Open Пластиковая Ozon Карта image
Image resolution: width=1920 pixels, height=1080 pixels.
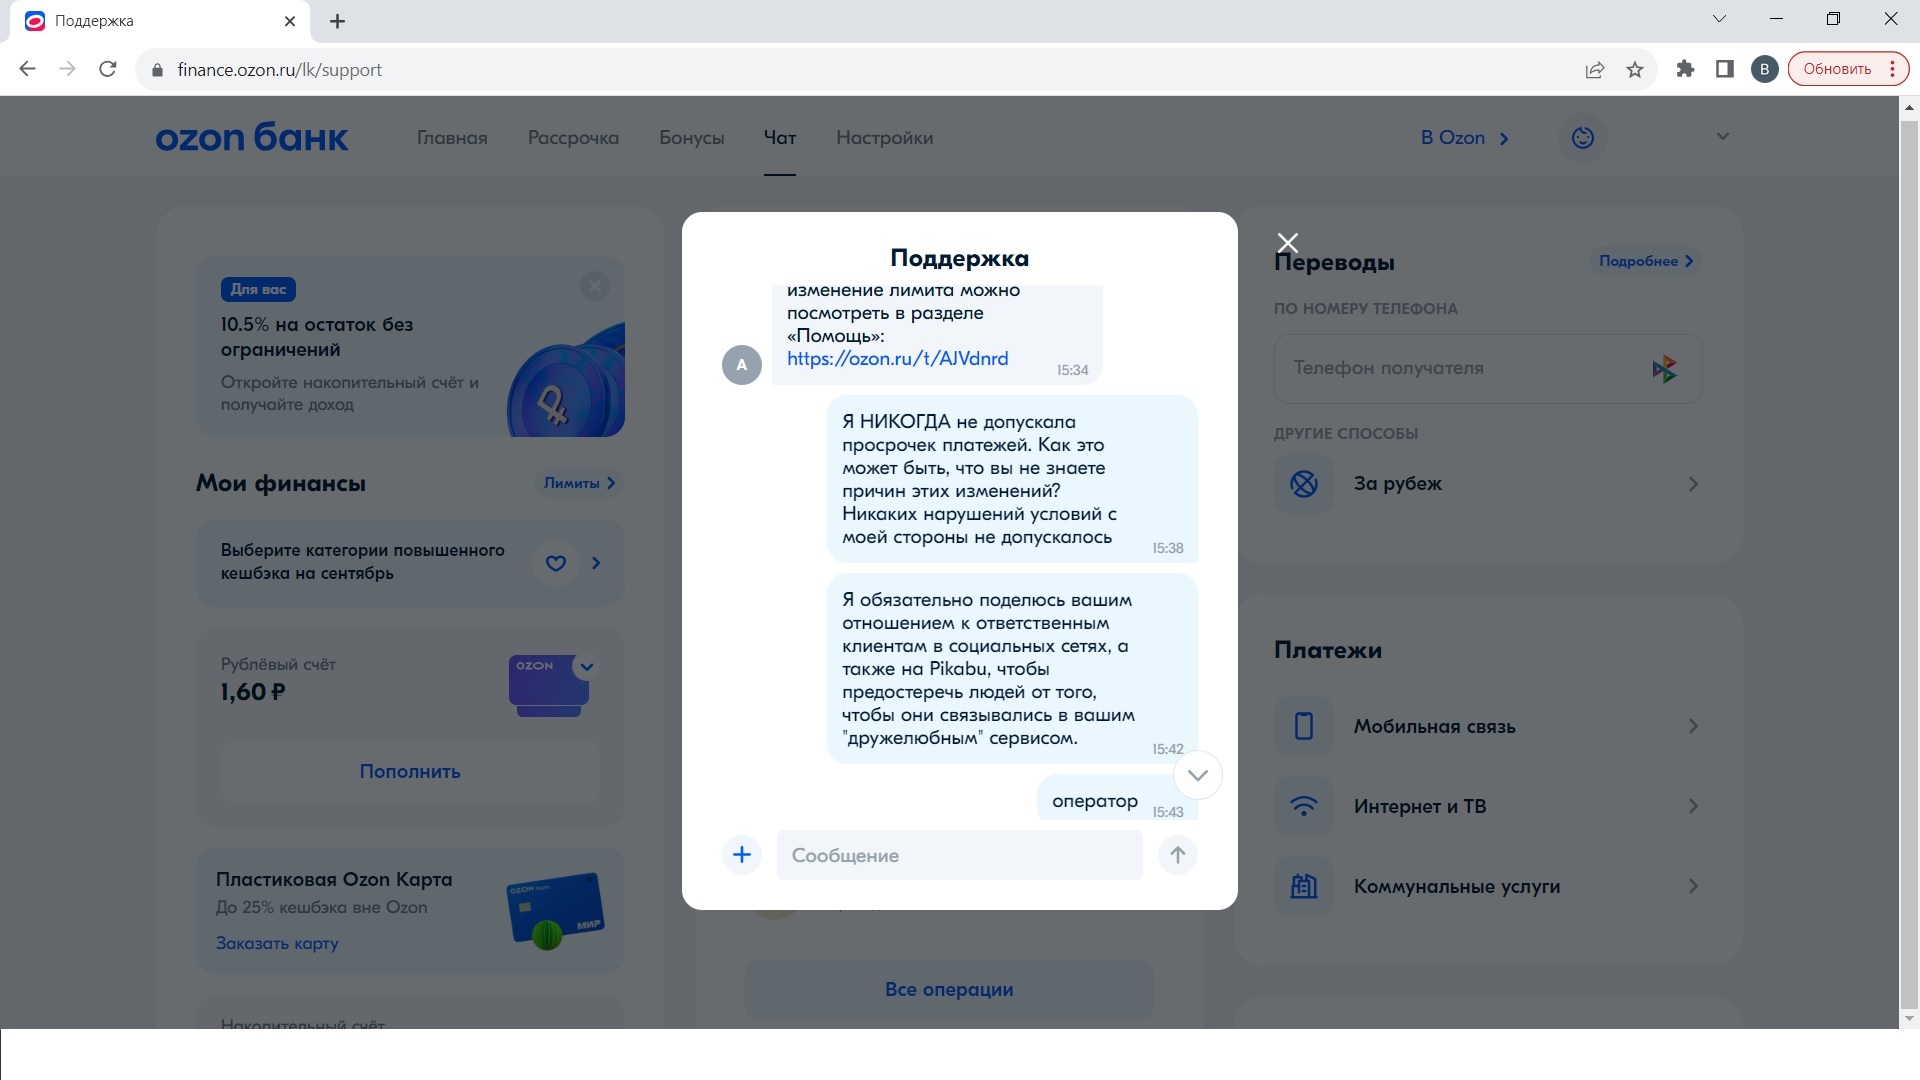click(556, 910)
